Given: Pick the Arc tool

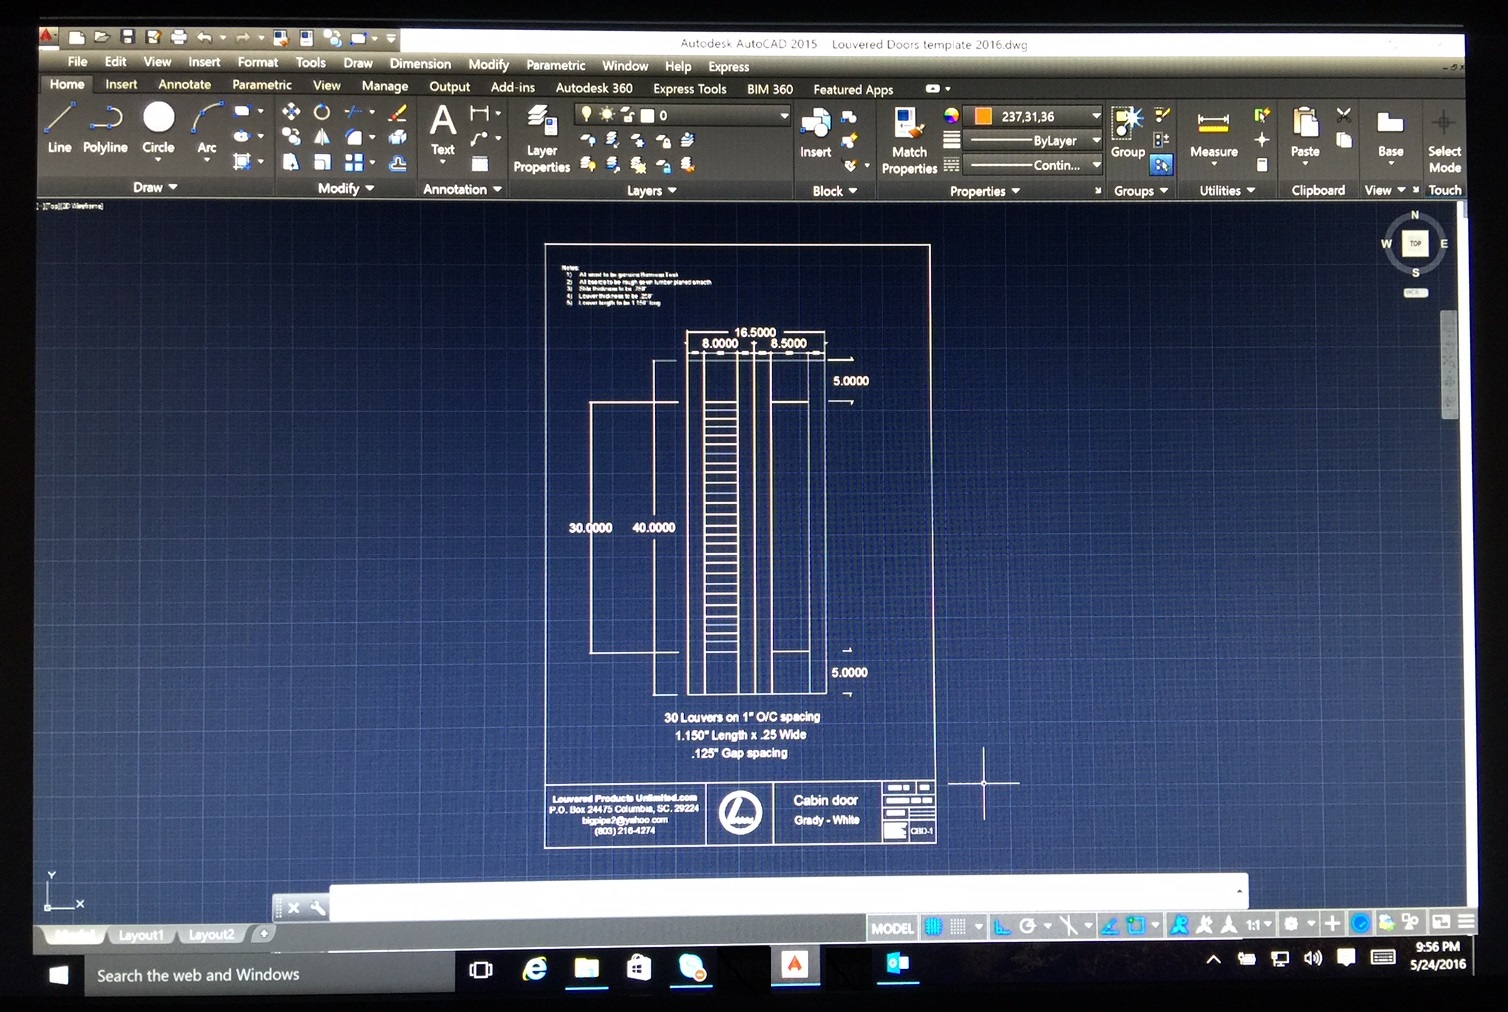Looking at the screenshot, I should pos(207,128).
